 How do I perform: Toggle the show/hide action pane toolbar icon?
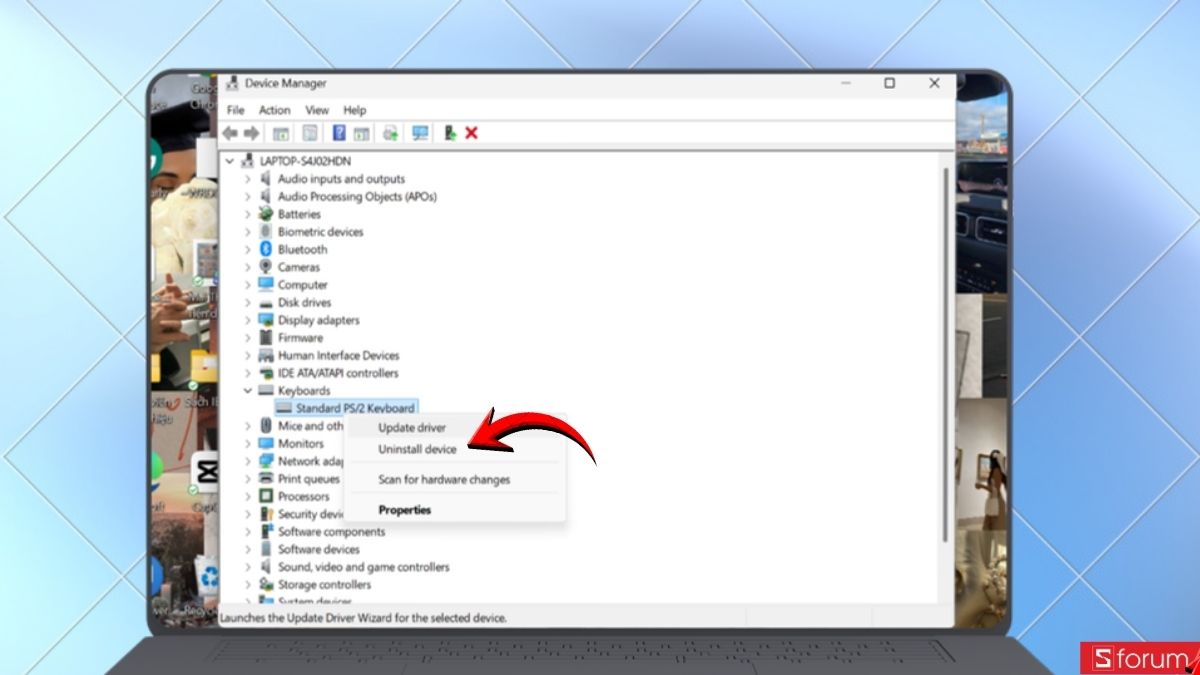[x=362, y=133]
